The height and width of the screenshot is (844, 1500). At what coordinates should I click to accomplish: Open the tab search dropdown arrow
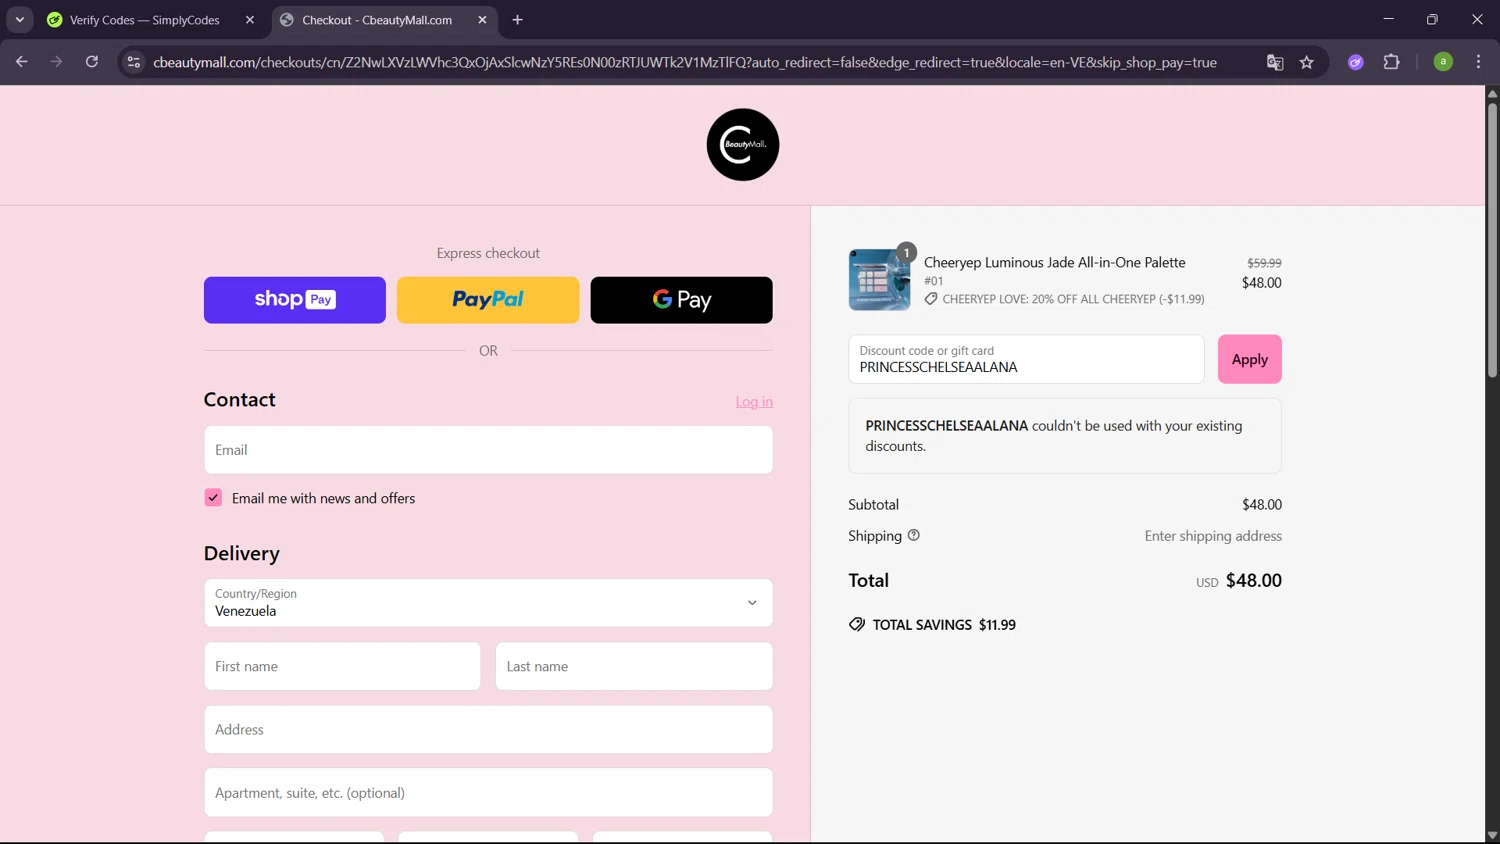(x=19, y=20)
